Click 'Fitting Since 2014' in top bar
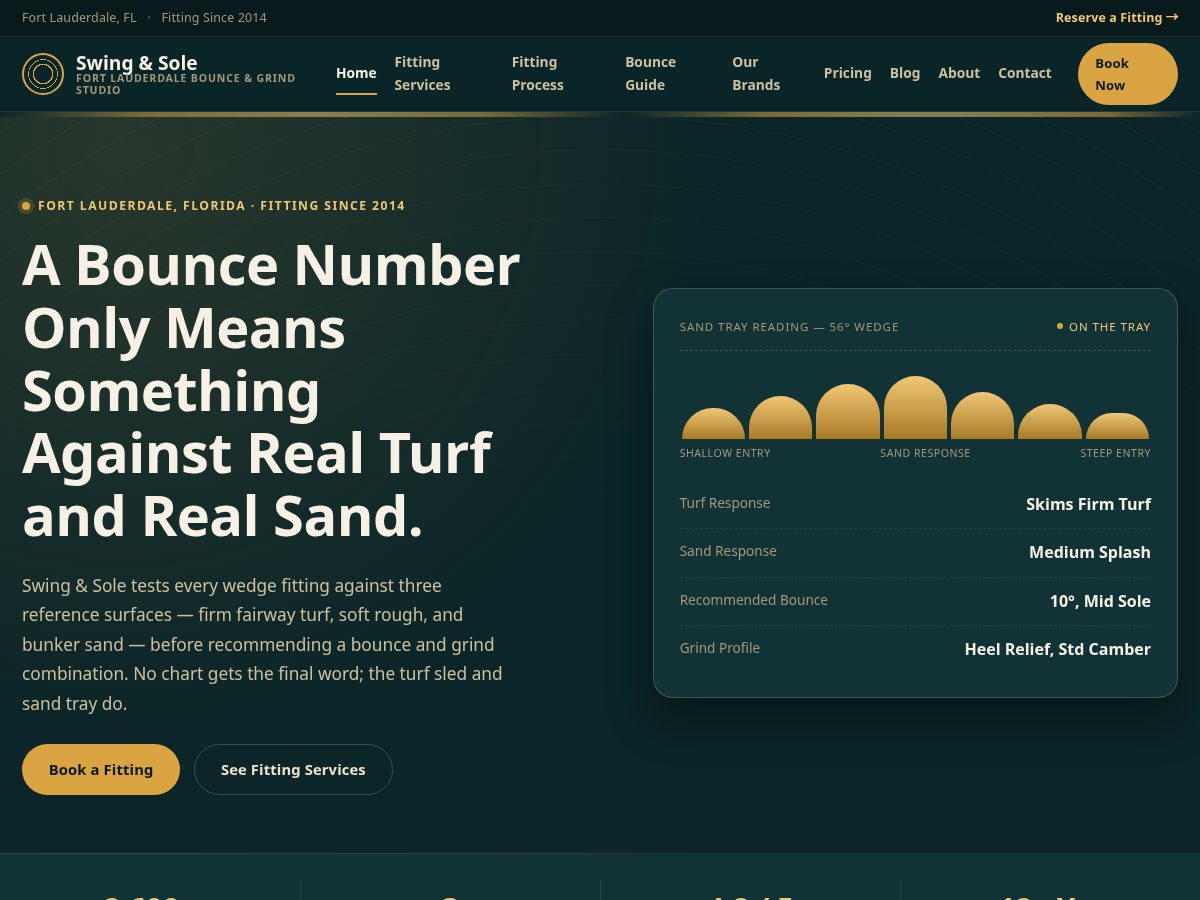 click(x=214, y=17)
